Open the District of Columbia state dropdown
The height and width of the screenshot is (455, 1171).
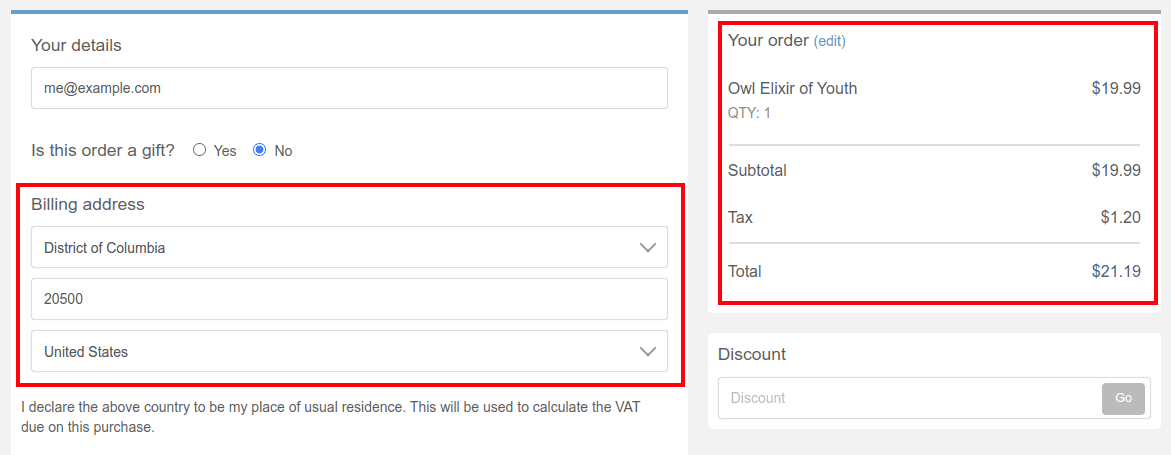(x=349, y=247)
